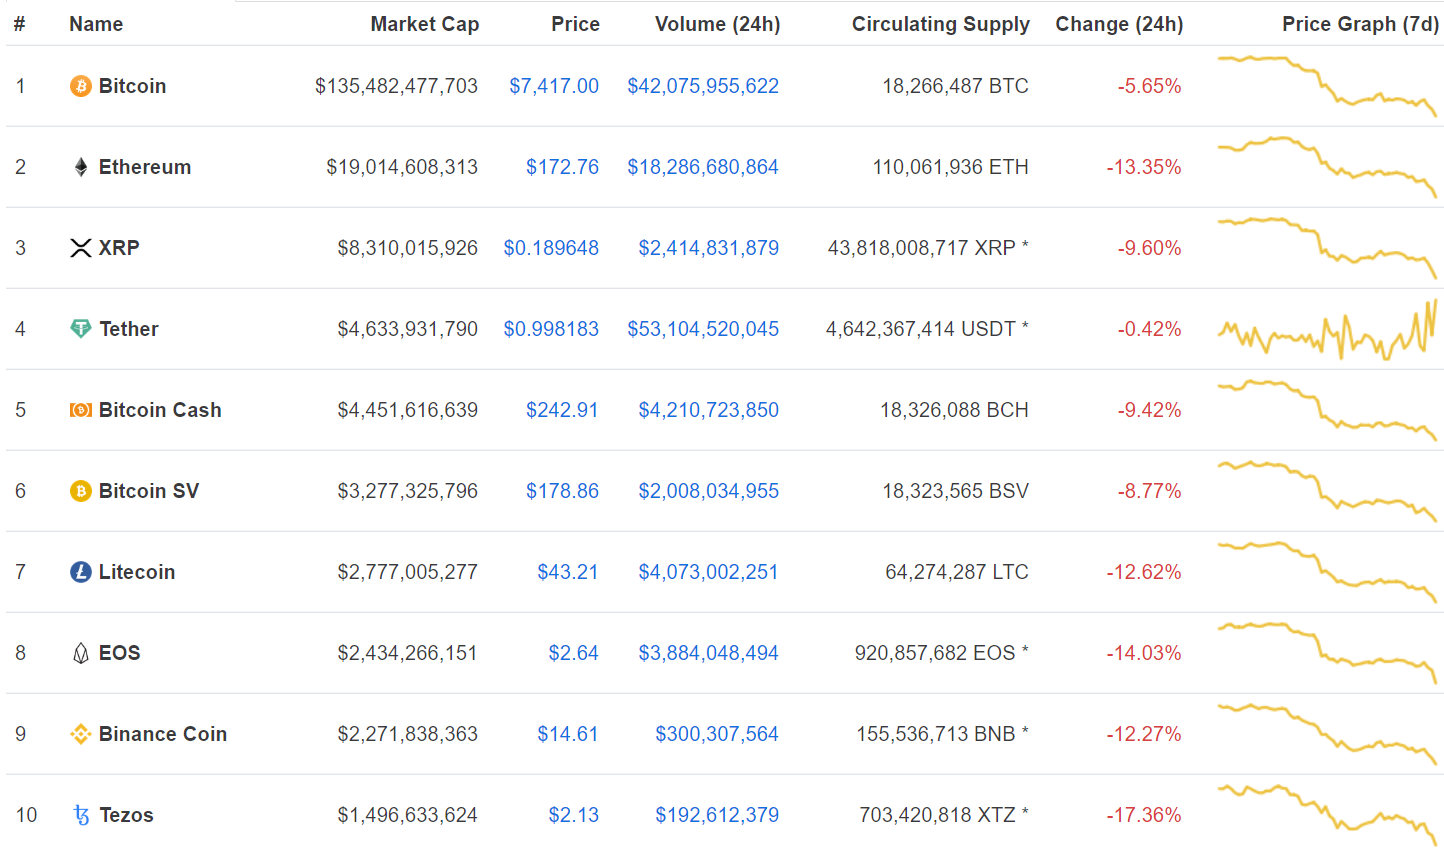Click Ethereum price $172.76
Viewport: 1444px width, 852px height.
tap(563, 167)
